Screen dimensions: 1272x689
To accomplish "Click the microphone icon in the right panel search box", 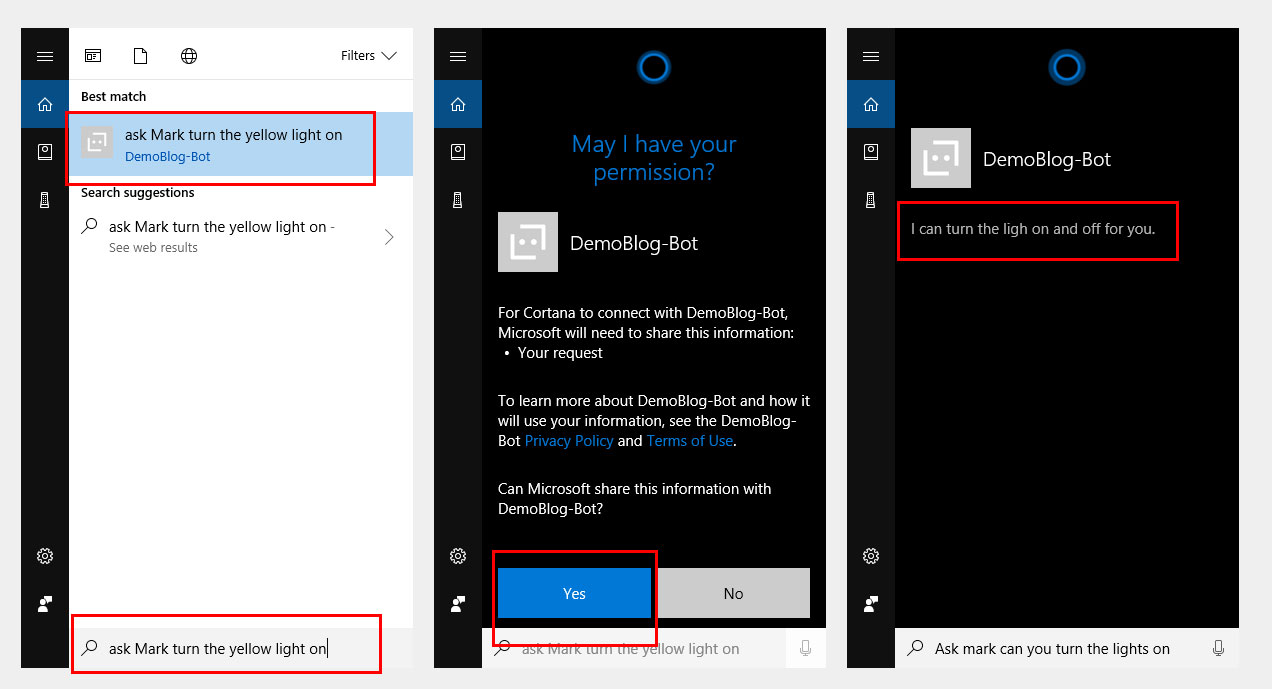I will point(1218,648).
